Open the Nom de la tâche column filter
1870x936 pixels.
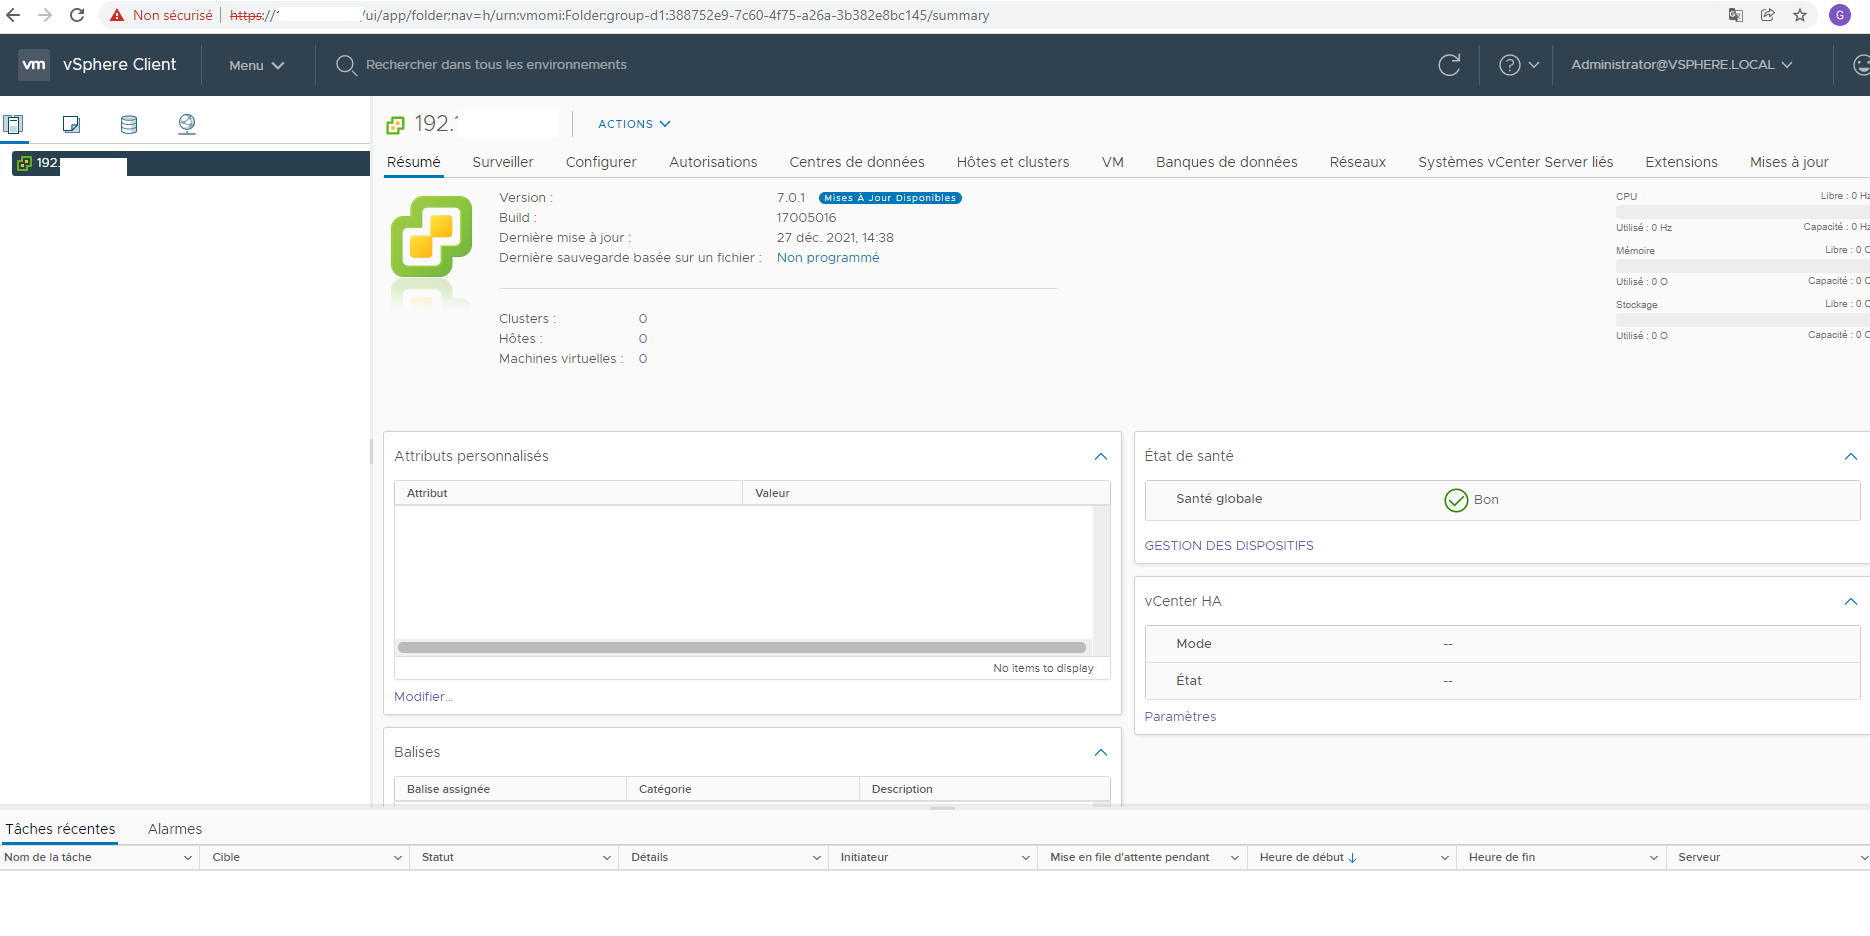(x=188, y=858)
